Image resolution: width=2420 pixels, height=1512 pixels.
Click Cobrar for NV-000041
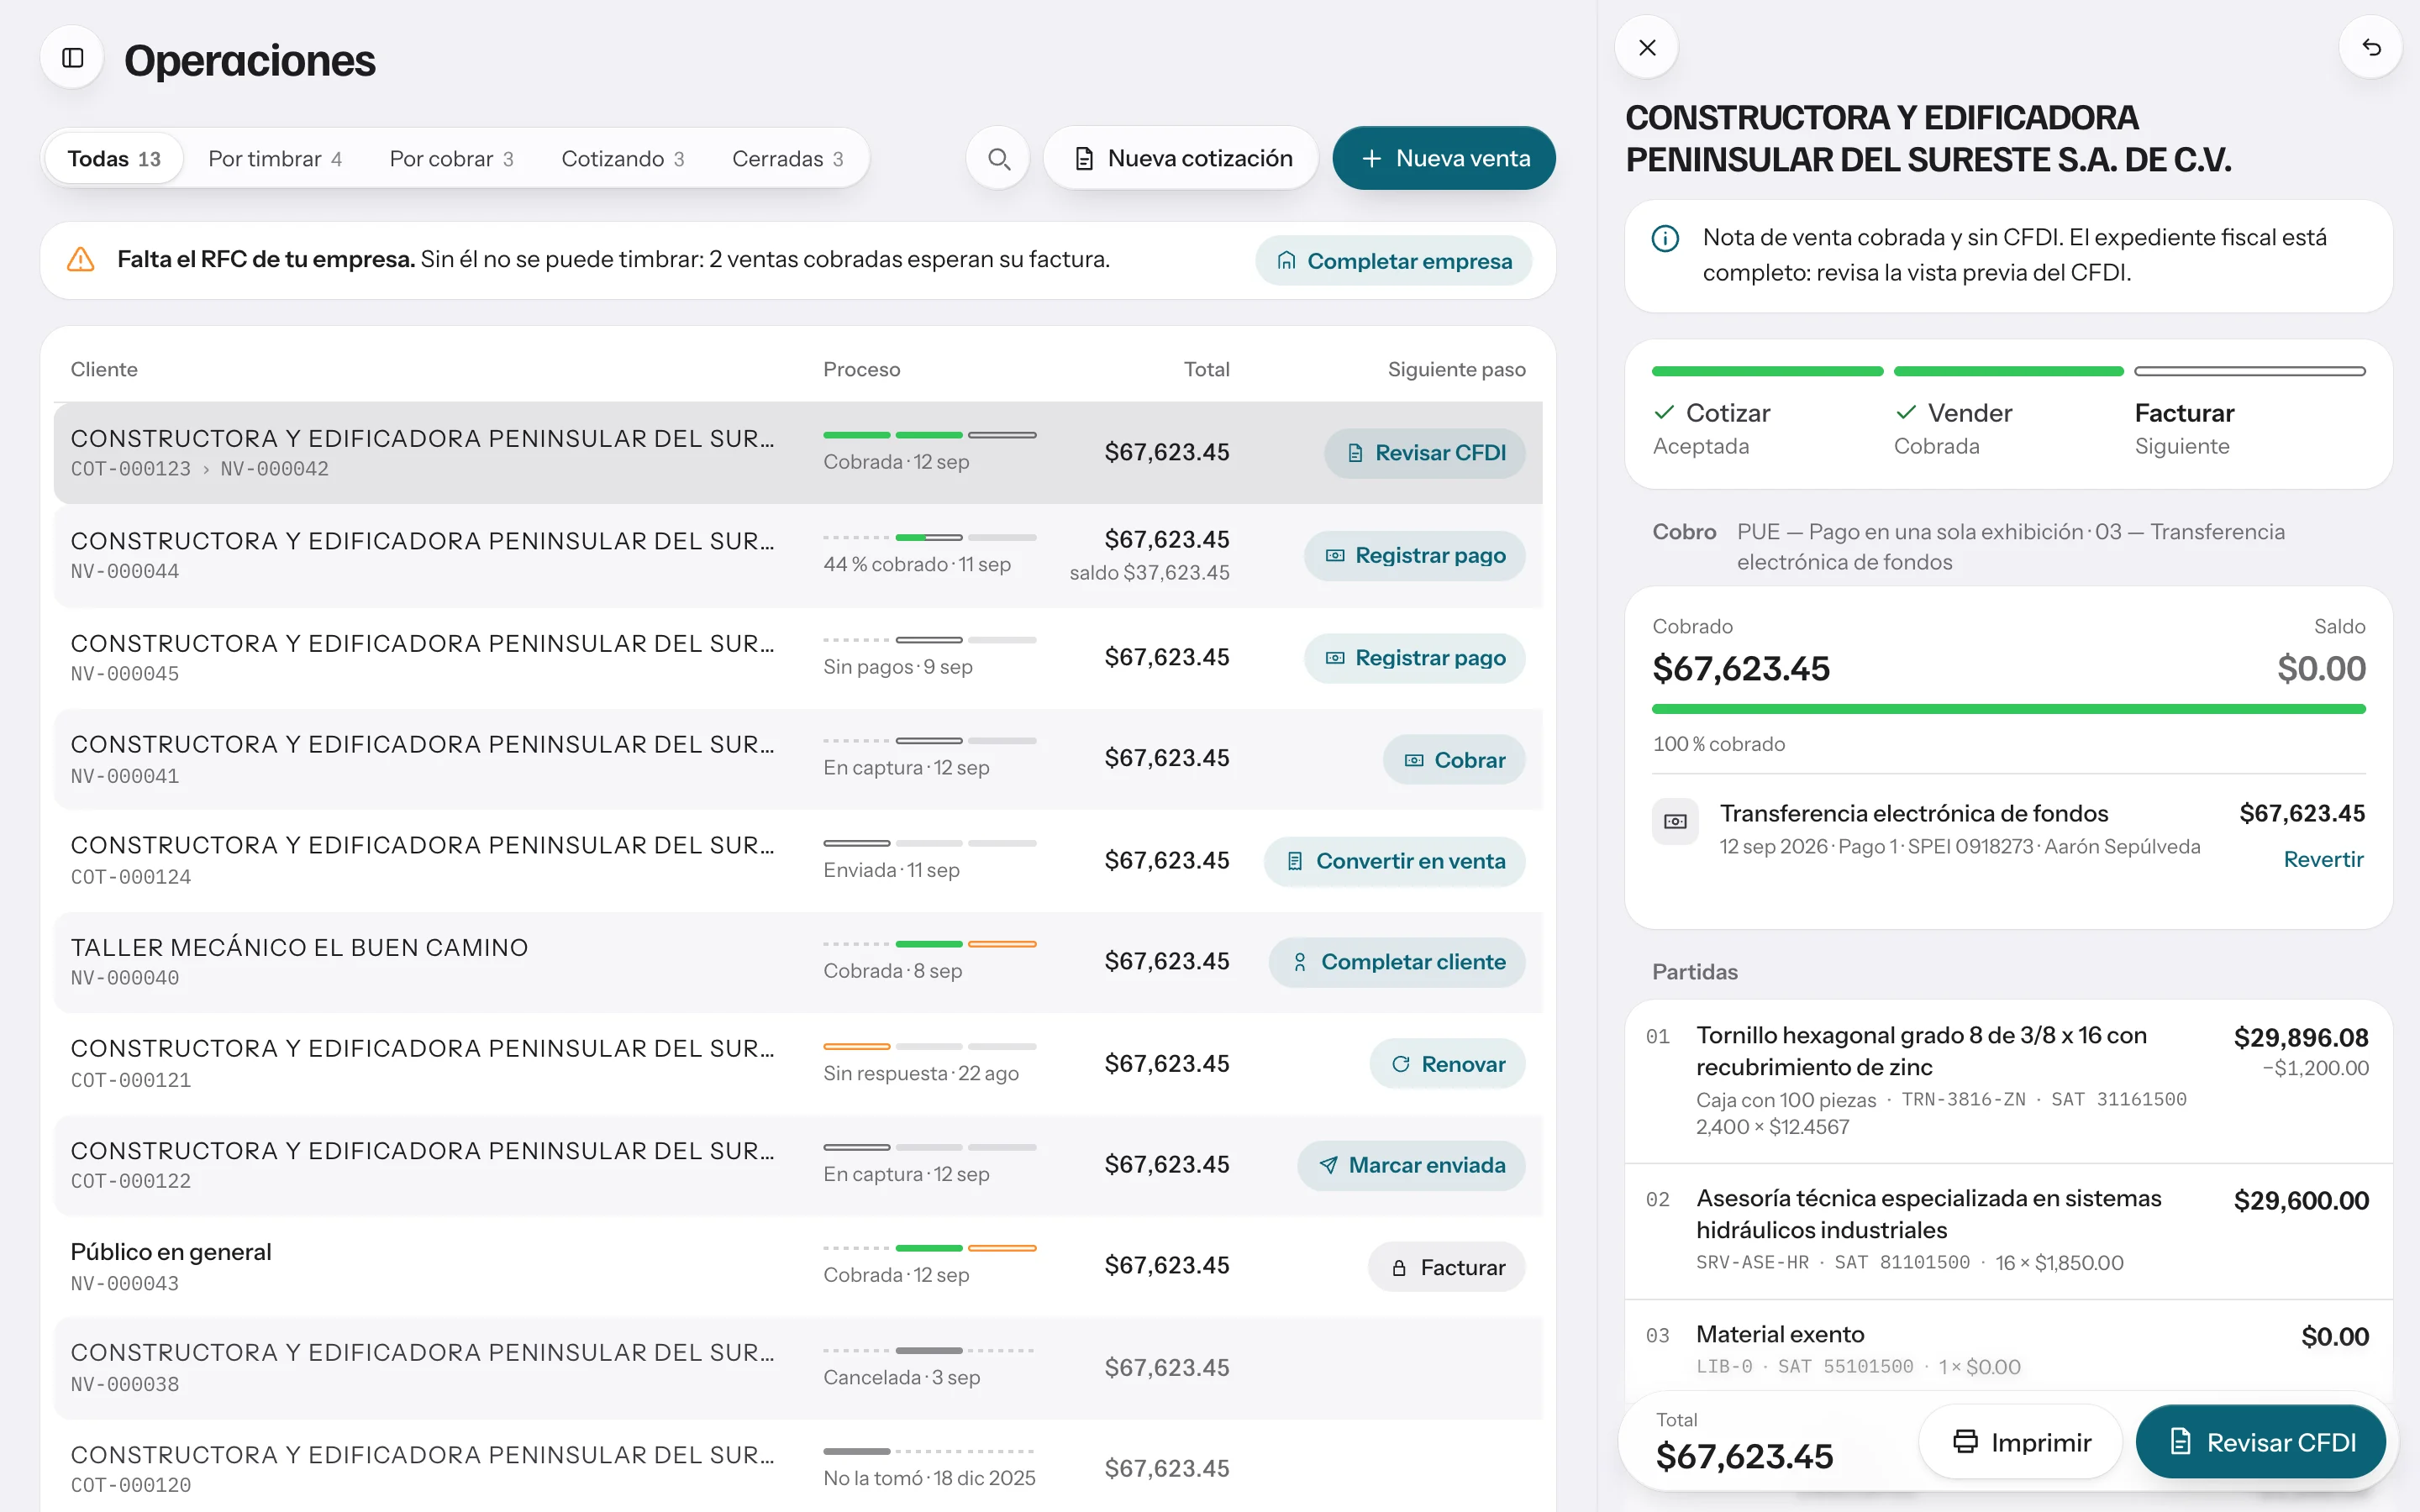1454,760
